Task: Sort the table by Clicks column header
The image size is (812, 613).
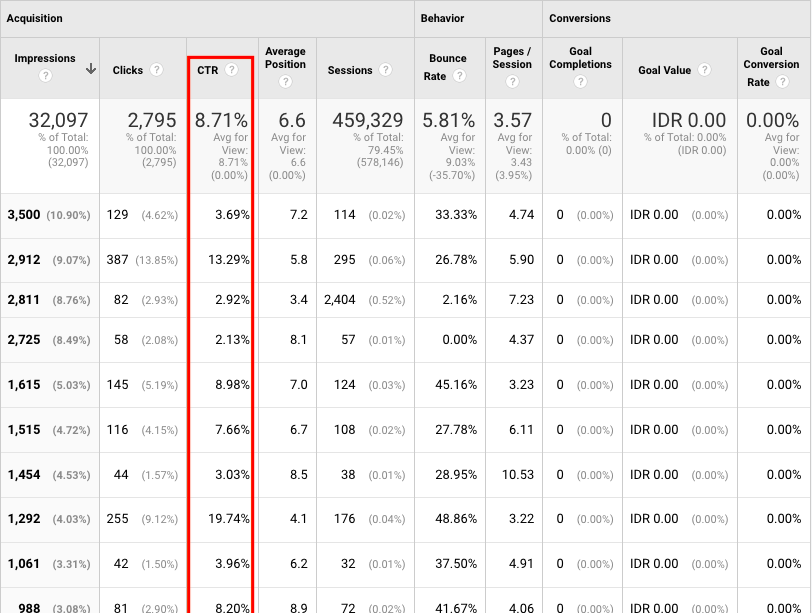Action: coord(128,71)
